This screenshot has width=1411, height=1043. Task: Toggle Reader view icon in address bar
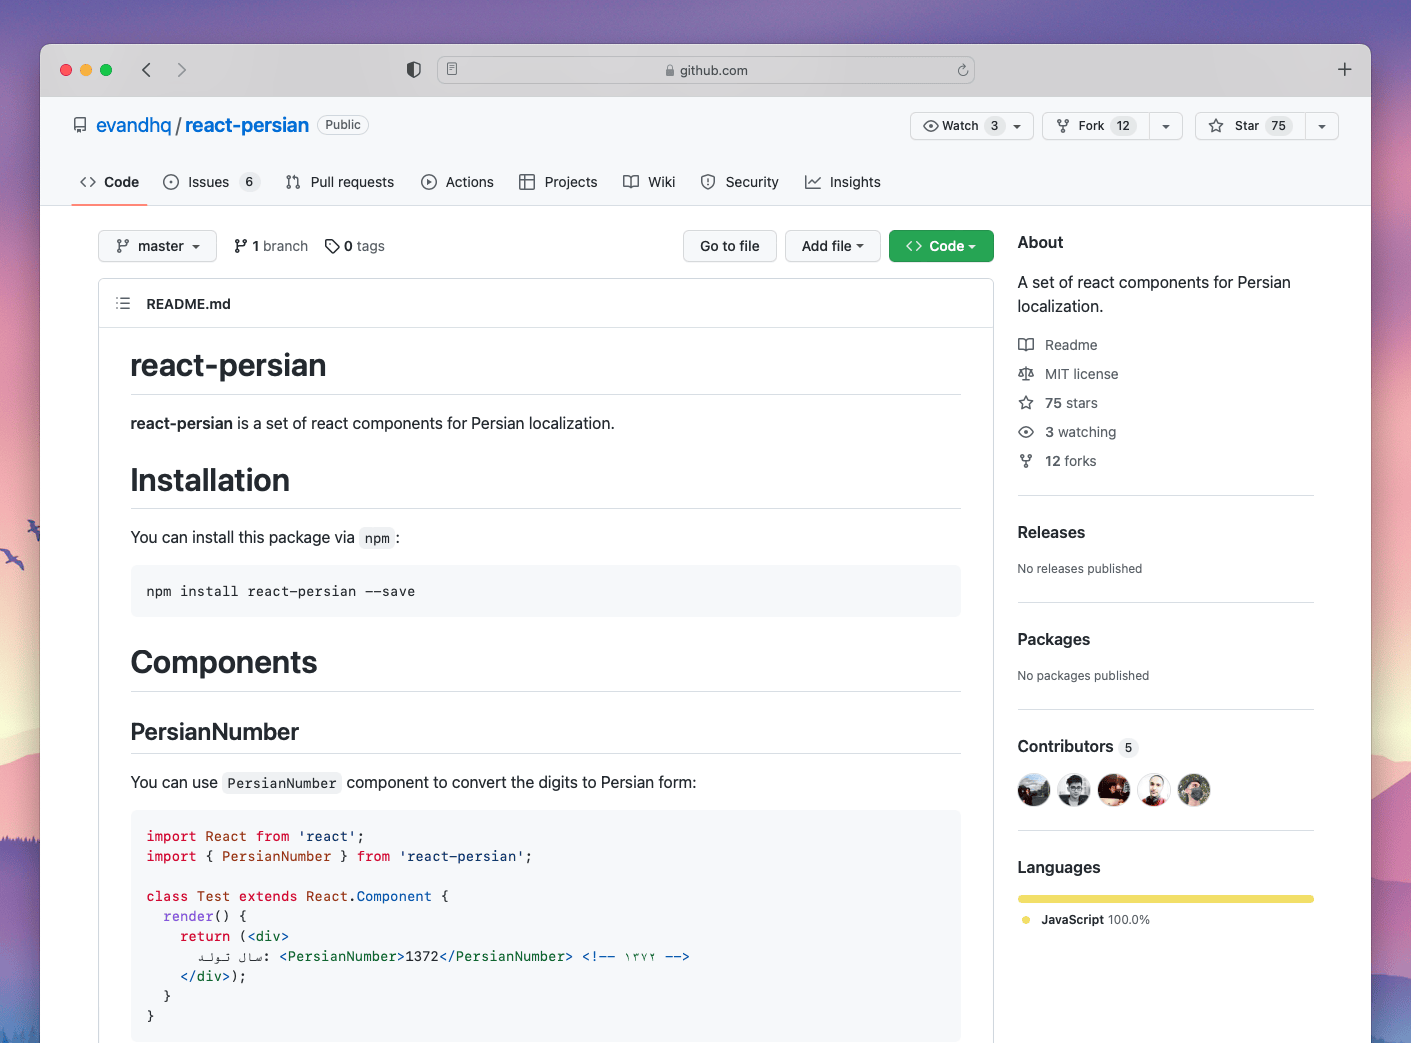click(452, 69)
